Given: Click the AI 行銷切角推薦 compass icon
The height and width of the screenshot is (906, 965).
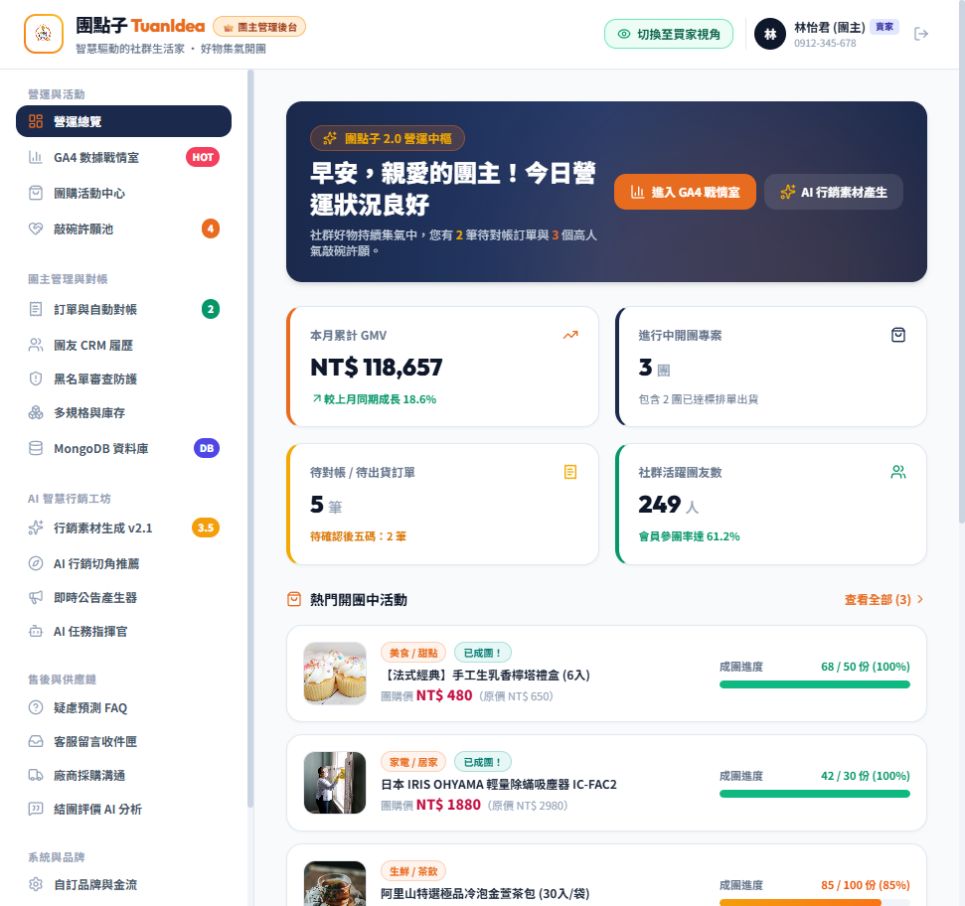Looking at the screenshot, I should pos(36,563).
